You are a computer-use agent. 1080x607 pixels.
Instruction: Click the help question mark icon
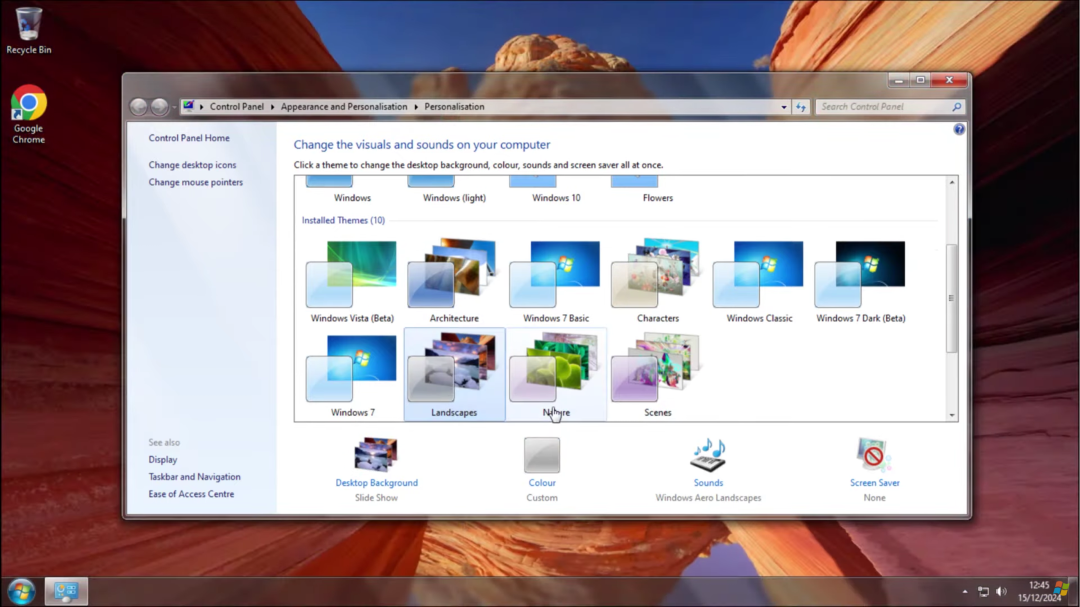point(959,130)
